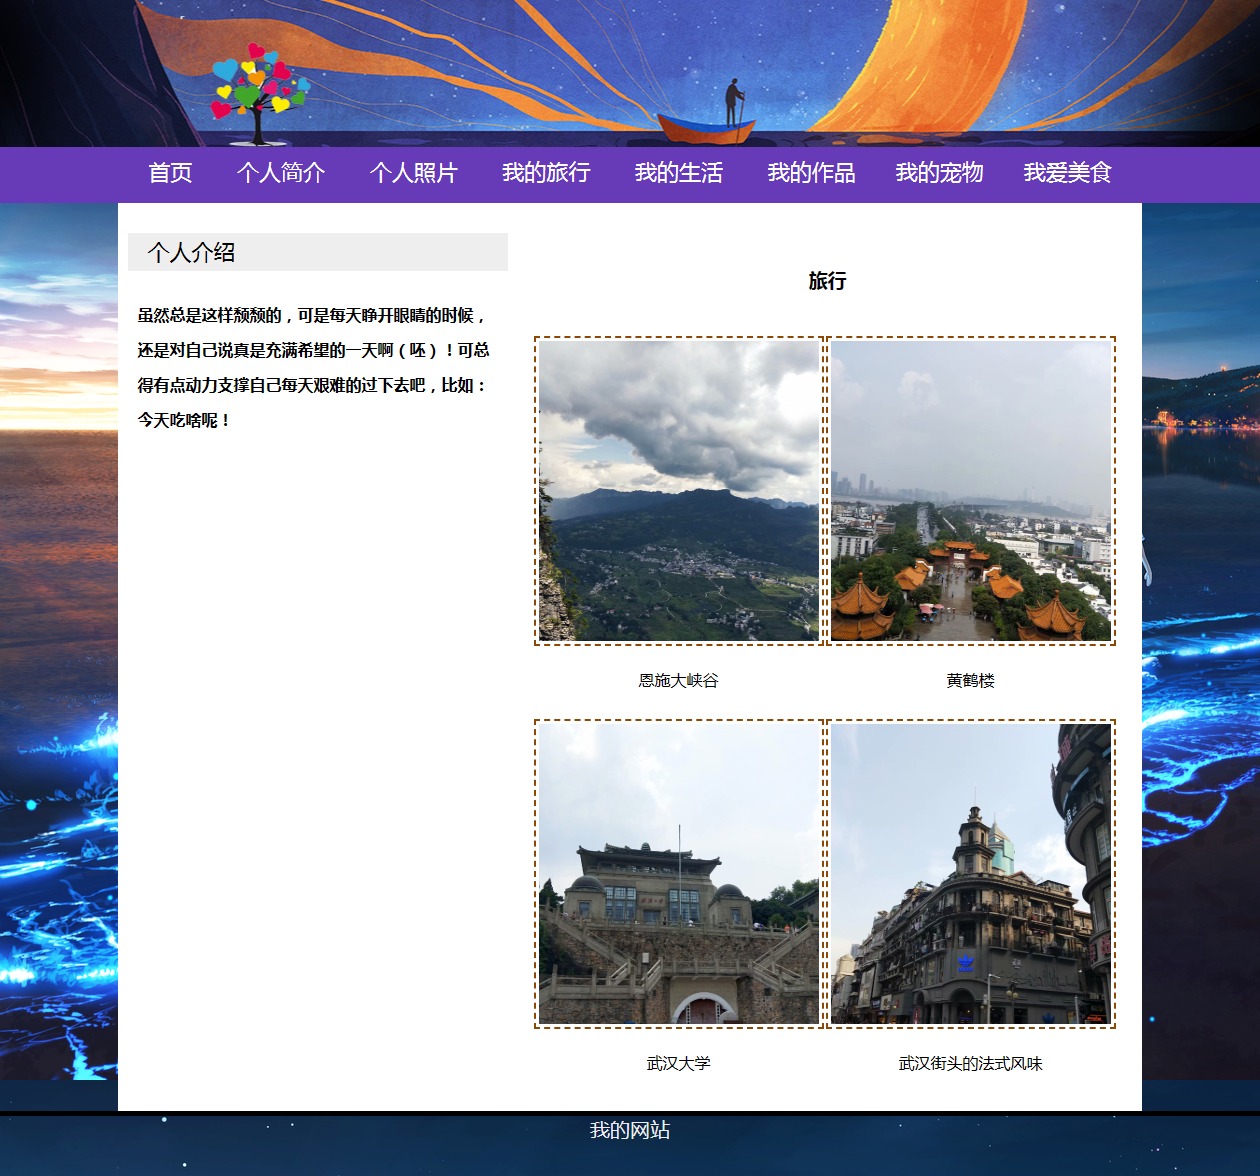
Task: Open the 我的宠物 section
Action: [939, 173]
